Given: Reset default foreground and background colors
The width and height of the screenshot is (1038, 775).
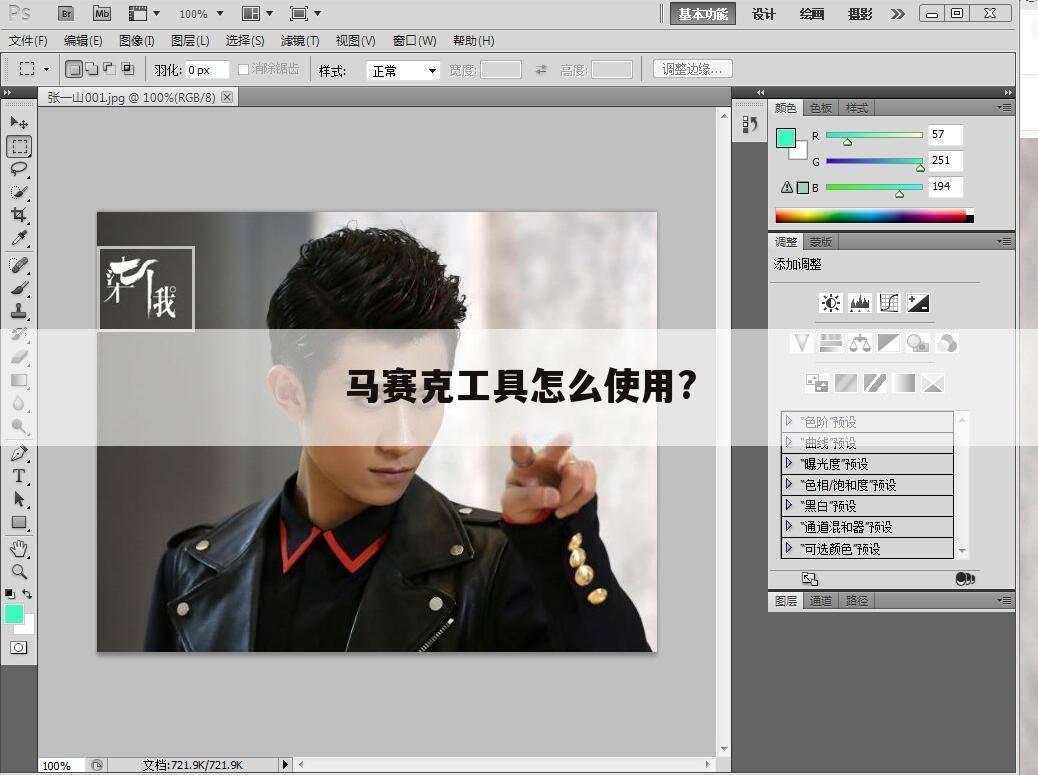Looking at the screenshot, I should [9, 594].
